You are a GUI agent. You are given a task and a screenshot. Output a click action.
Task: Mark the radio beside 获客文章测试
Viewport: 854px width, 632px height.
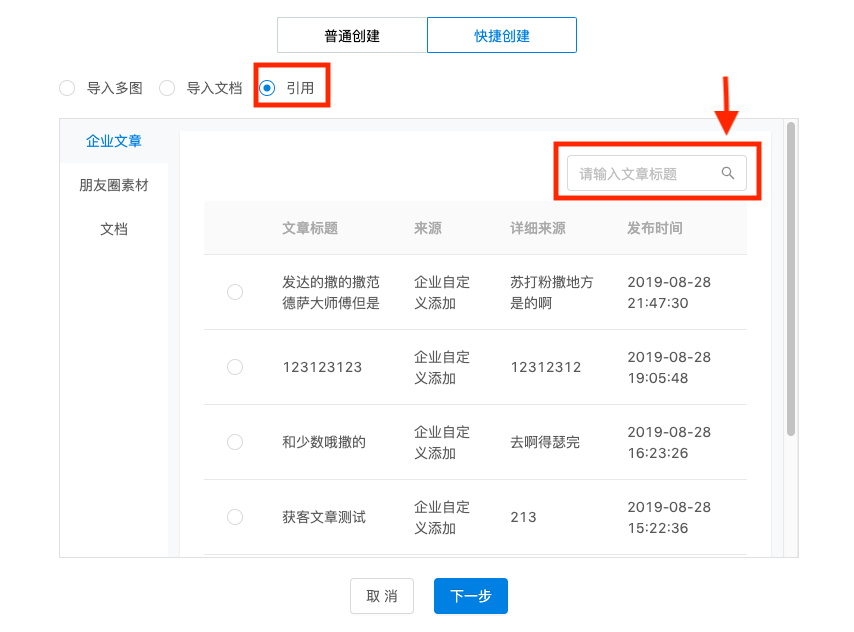click(x=235, y=517)
